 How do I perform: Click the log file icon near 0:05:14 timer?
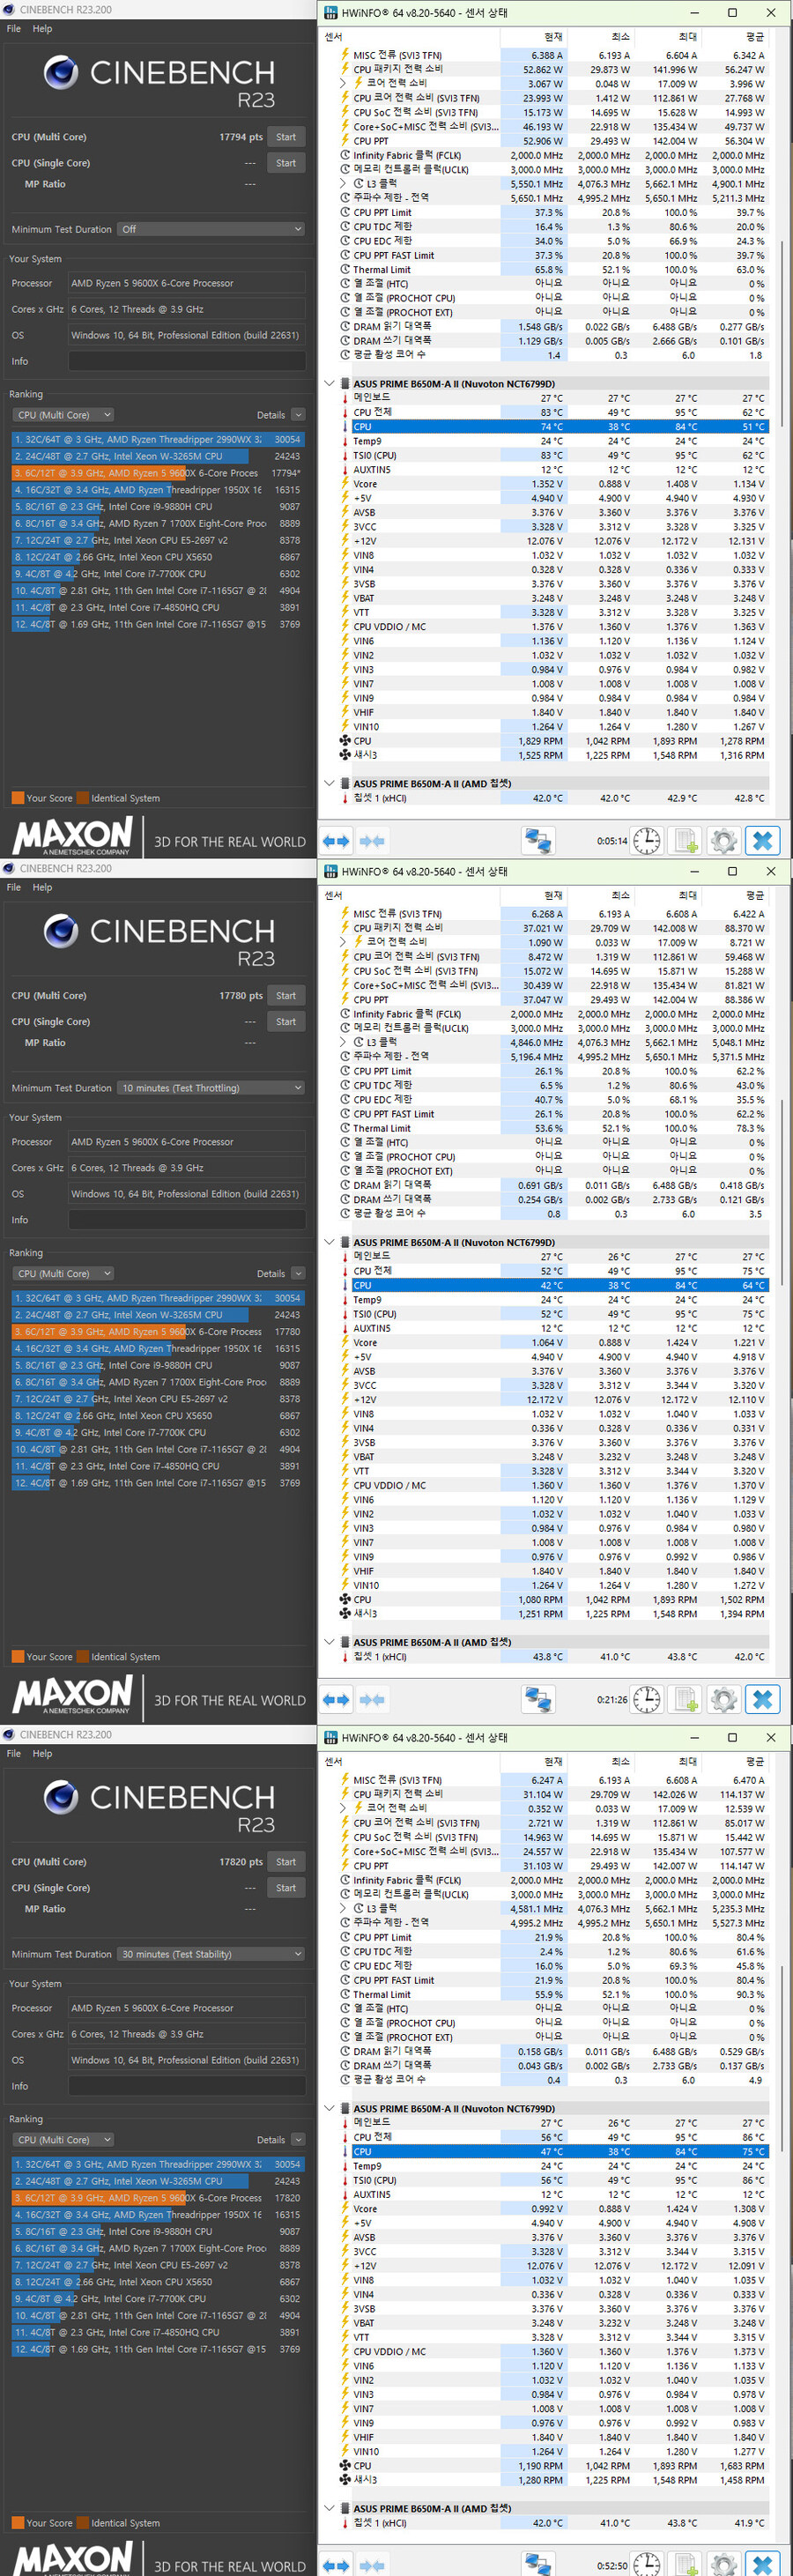[685, 840]
